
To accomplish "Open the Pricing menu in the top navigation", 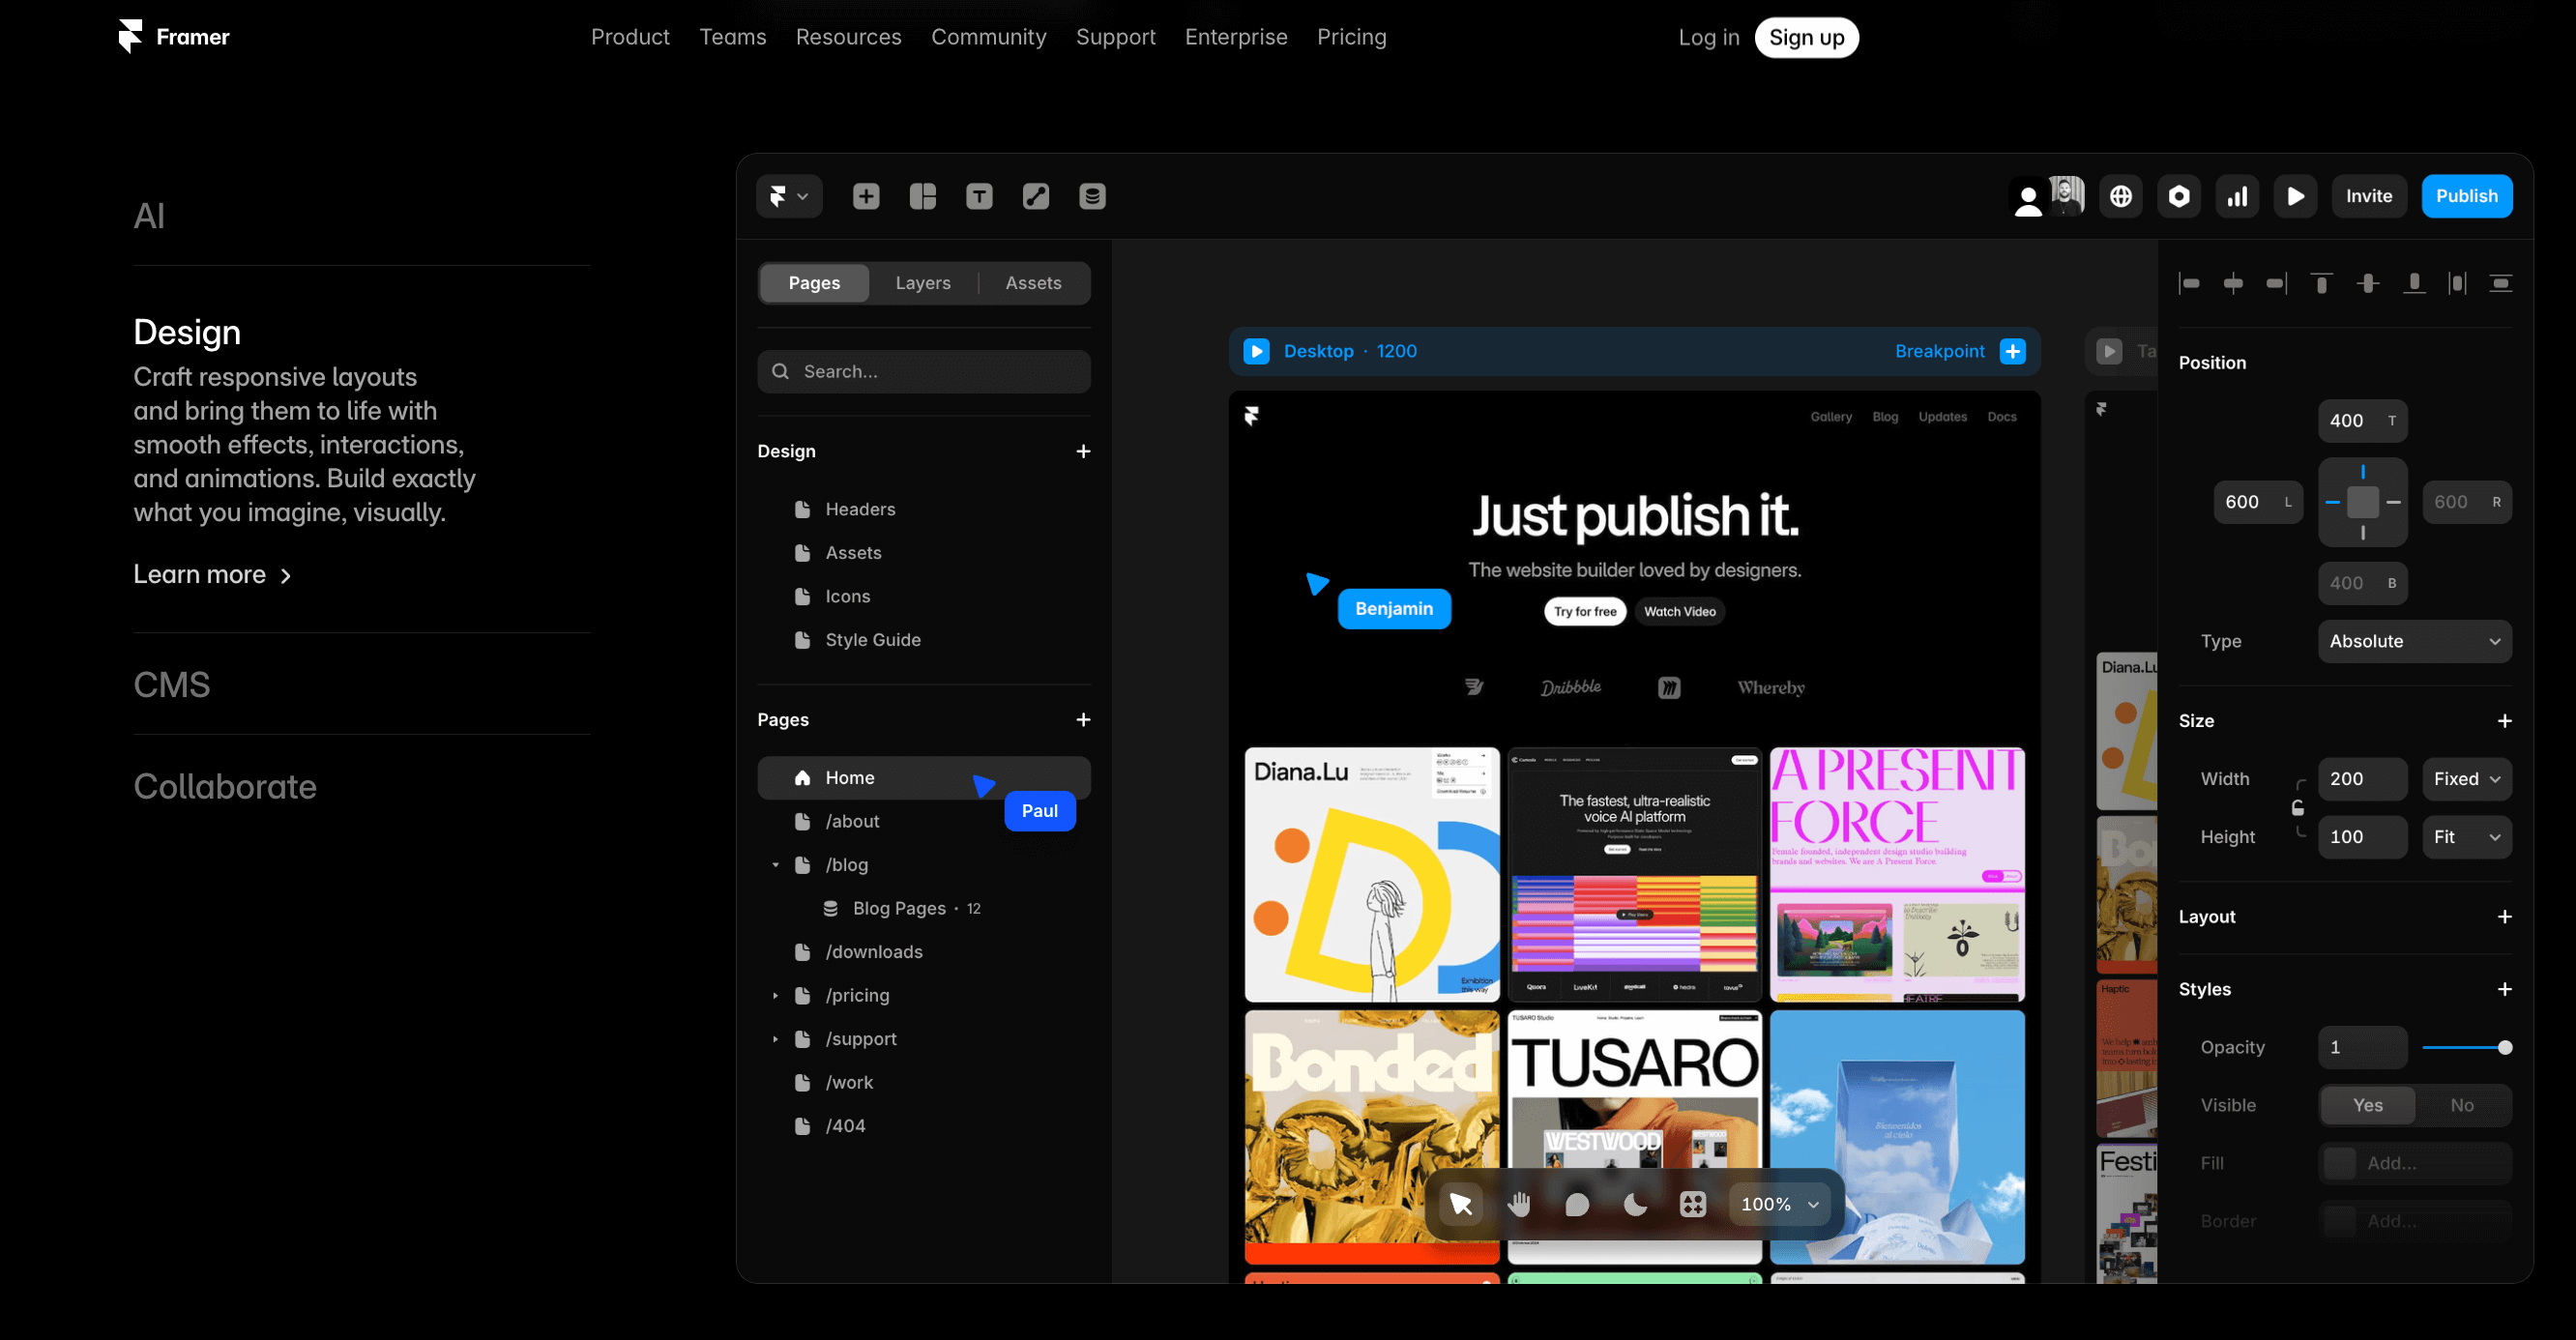I will pos(1351,37).
